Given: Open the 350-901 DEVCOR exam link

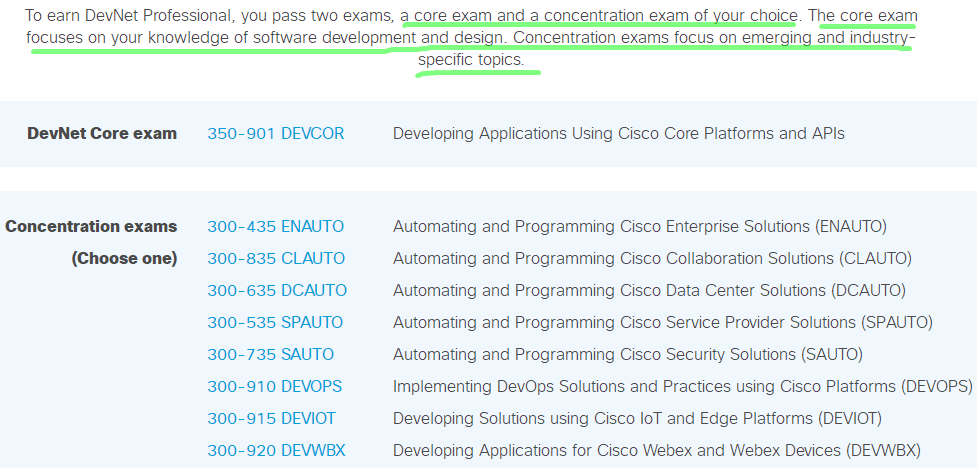Looking at the screenshot, I should [x=275, y=133].
